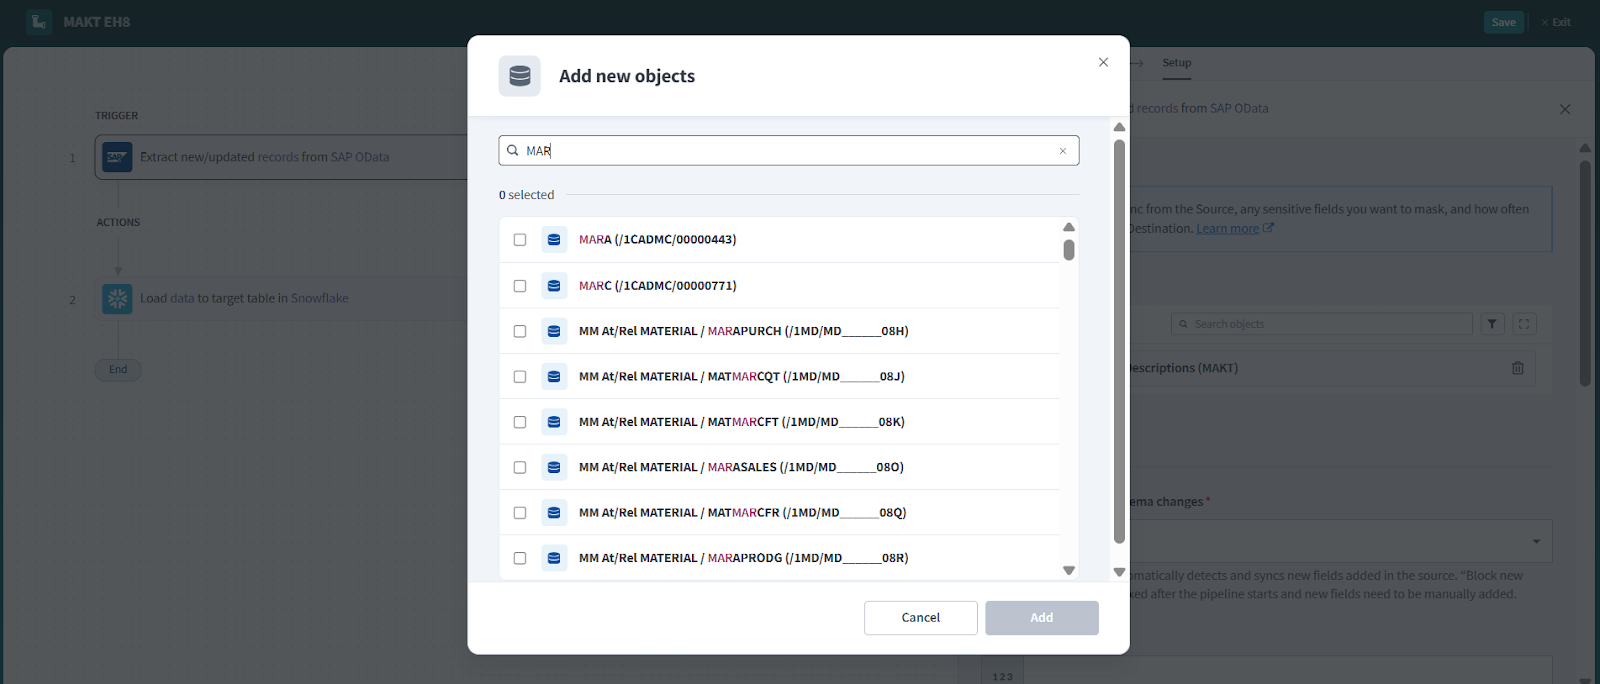Select the MATMARCQT object checkbox
This screenshot has height=684, width=1600.
520,377
